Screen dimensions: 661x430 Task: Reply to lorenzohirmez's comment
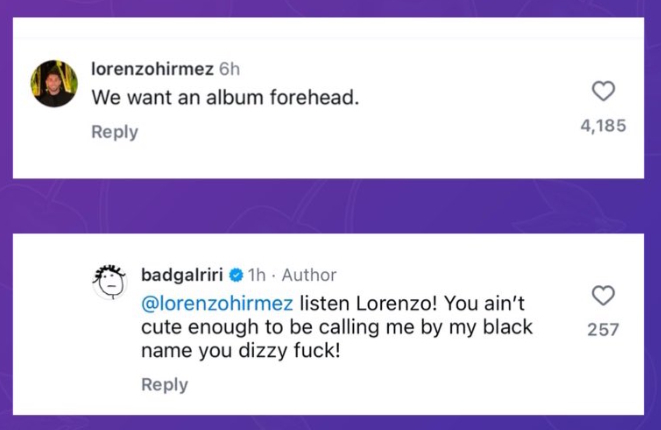click(115, 132)
